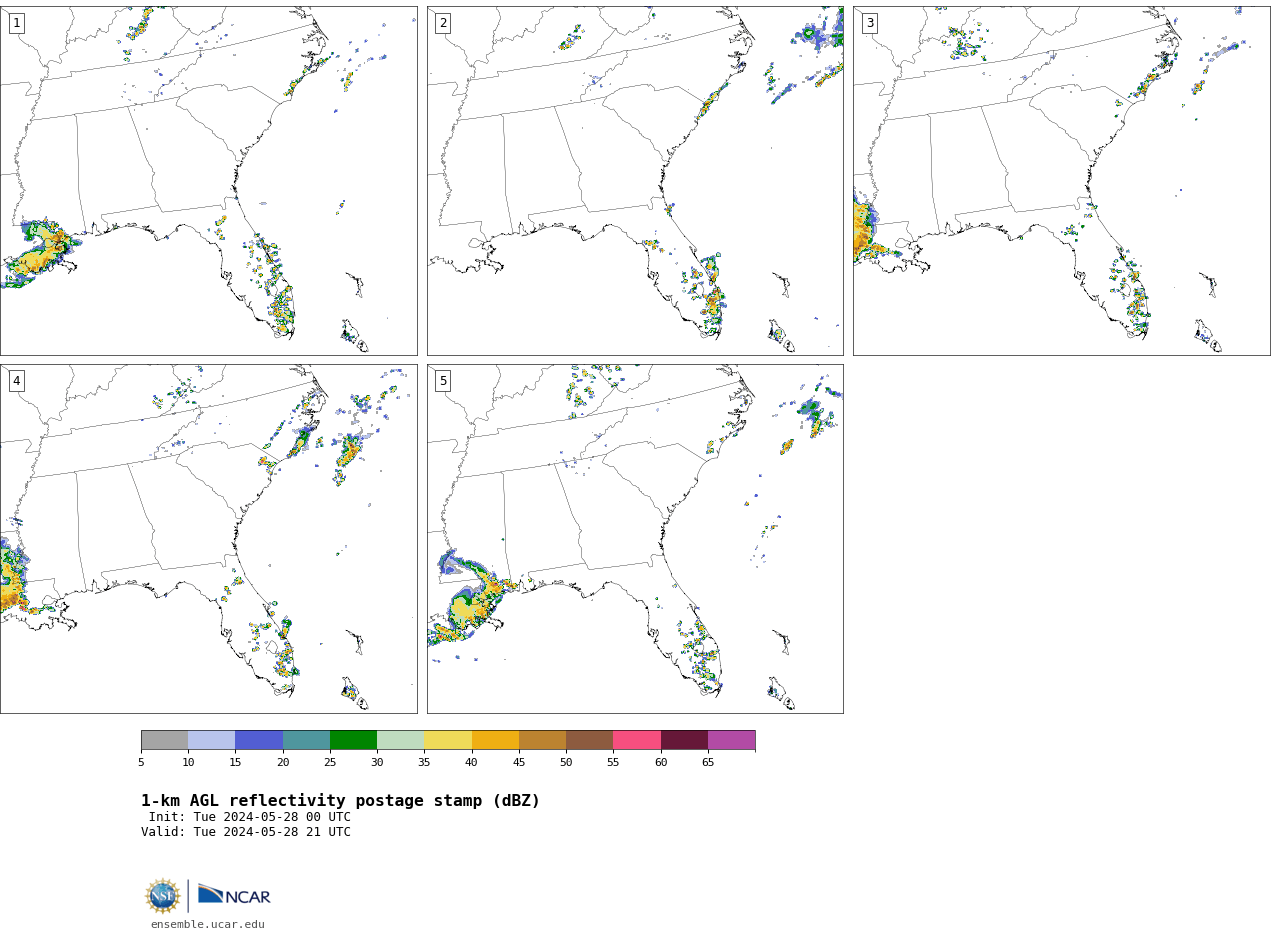Click the blue 15-20 dBZ swatch
Image resolution: width=1280 pixels, height=936 pixels.
[x=259, y=740]
